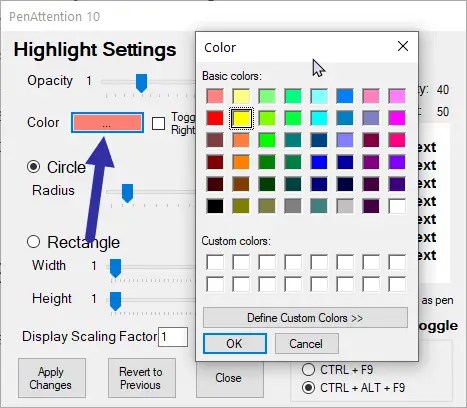Pick the pure red basic color
This screenshot has width=467, height=408.
point(215,118)
